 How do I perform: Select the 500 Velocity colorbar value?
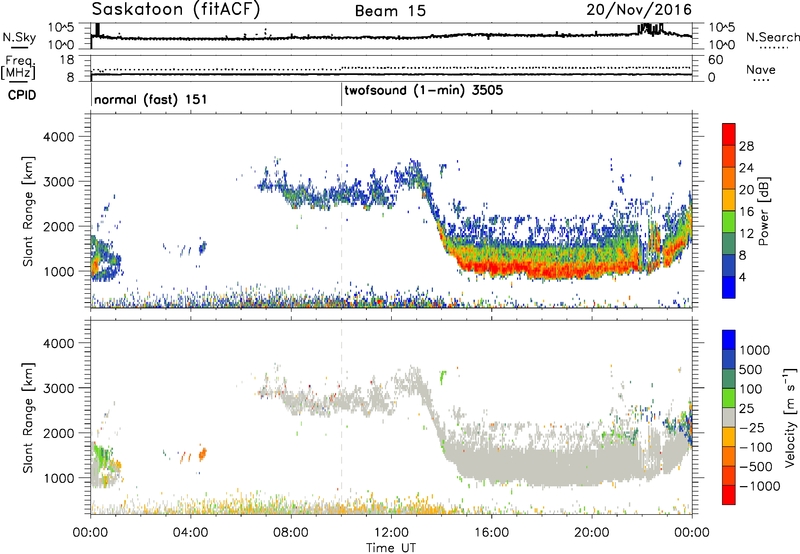pyautogui.click(x=751, y=369)
